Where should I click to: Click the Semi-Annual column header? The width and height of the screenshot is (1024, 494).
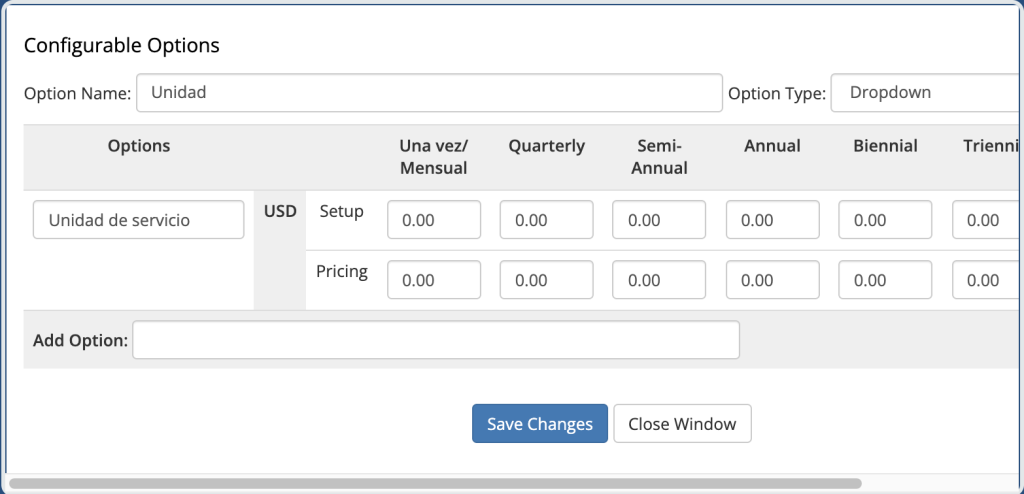[x=659, y=157]
